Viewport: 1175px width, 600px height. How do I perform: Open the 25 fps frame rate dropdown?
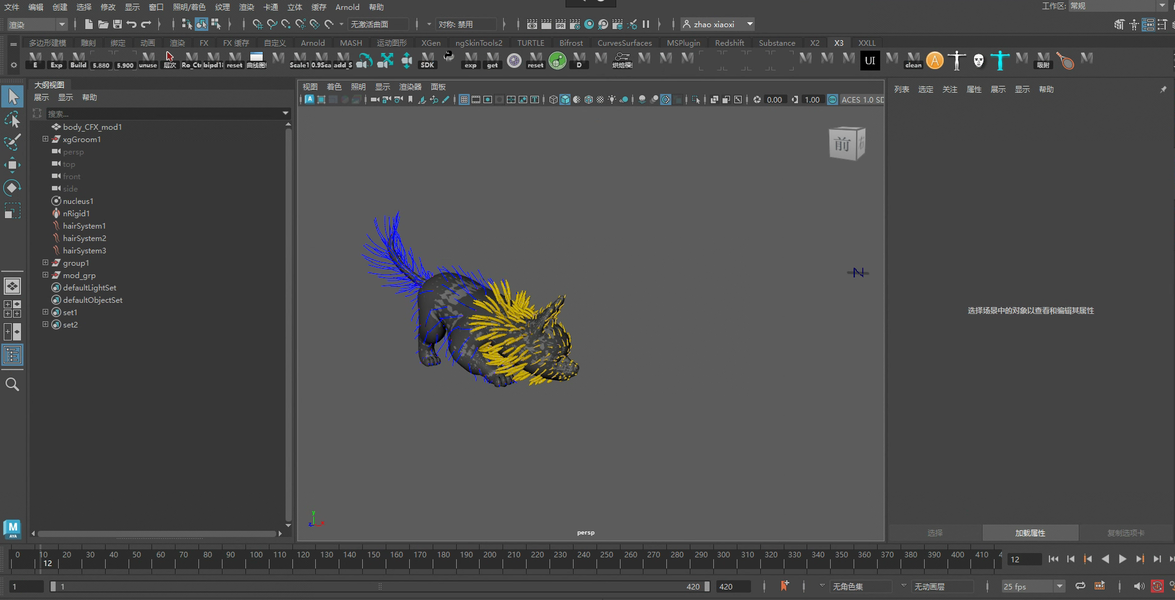coord(1033,586)
